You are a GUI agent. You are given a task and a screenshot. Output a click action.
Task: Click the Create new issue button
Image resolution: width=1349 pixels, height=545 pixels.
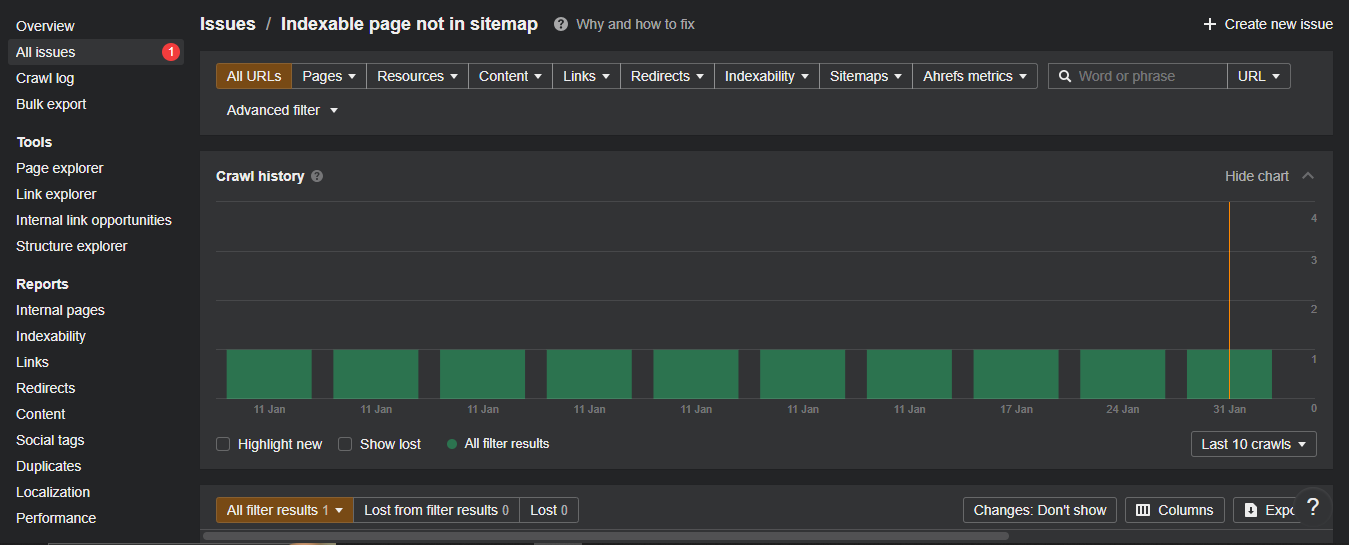pyautogui.click(x=1268, y=24)
